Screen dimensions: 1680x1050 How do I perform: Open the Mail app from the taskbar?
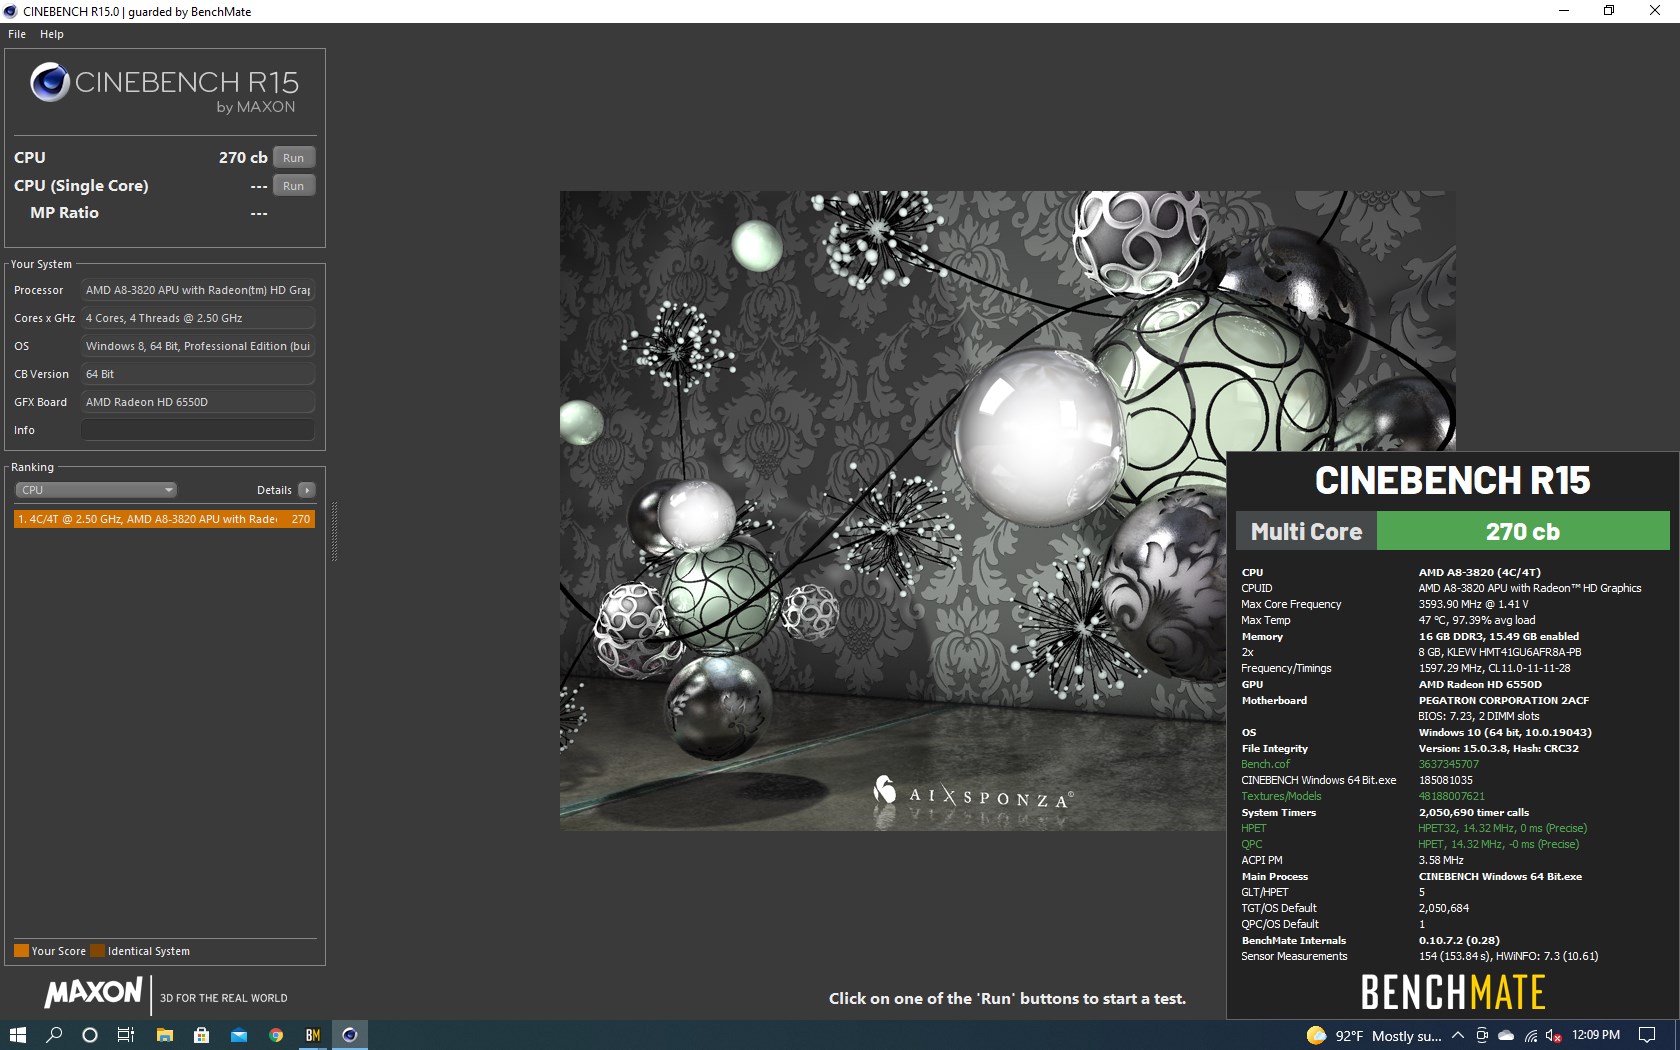click(x=239, y=1035)
